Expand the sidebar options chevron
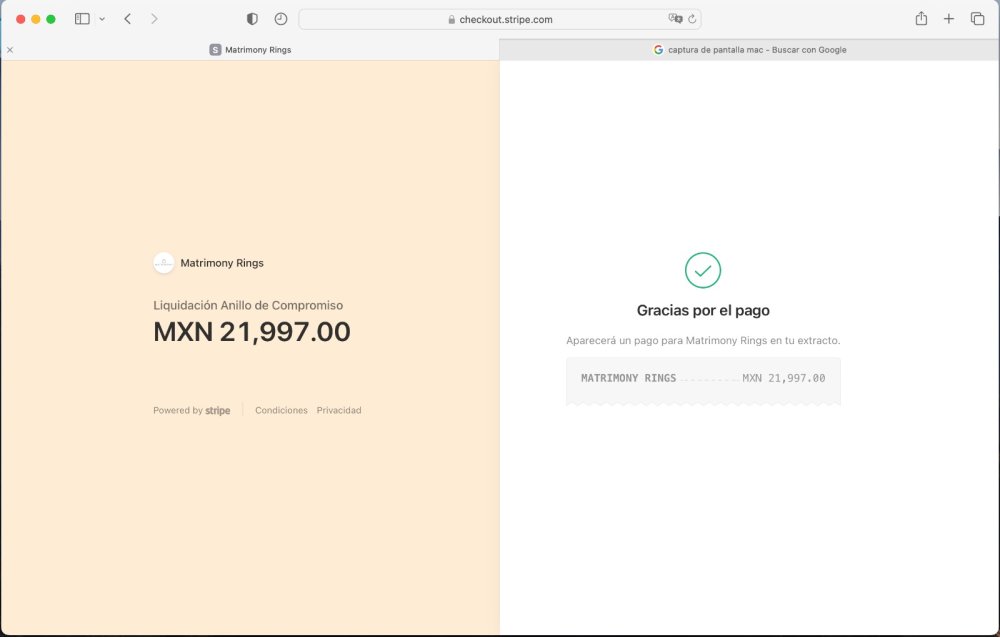This screenshot has width=1000, height=638. [x=102, y=19]
